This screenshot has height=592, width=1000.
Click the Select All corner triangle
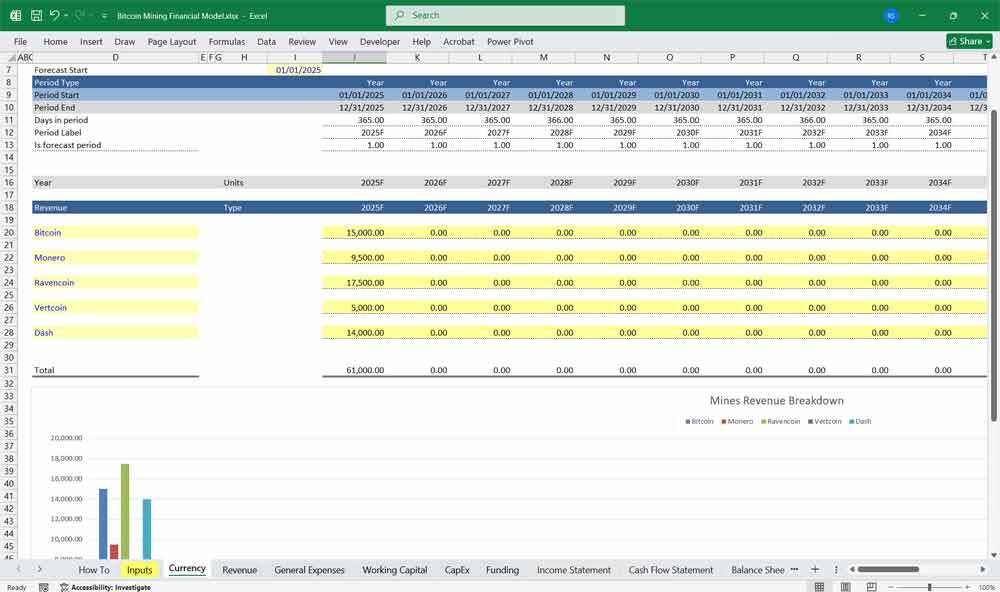(11, 57)
